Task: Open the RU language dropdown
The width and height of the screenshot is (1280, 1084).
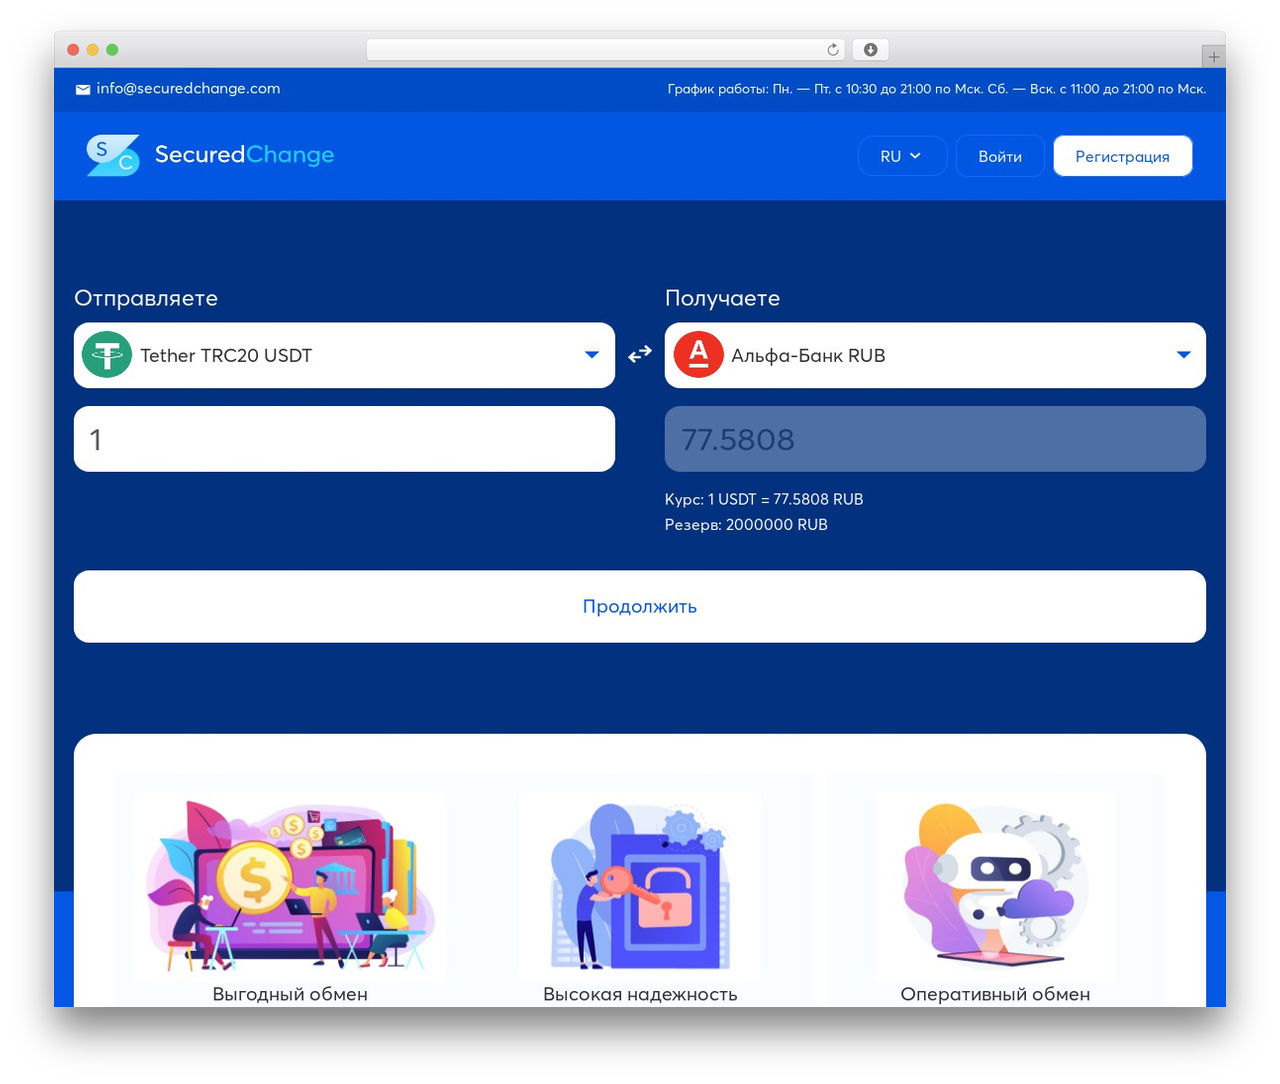Action: point(902,156)
